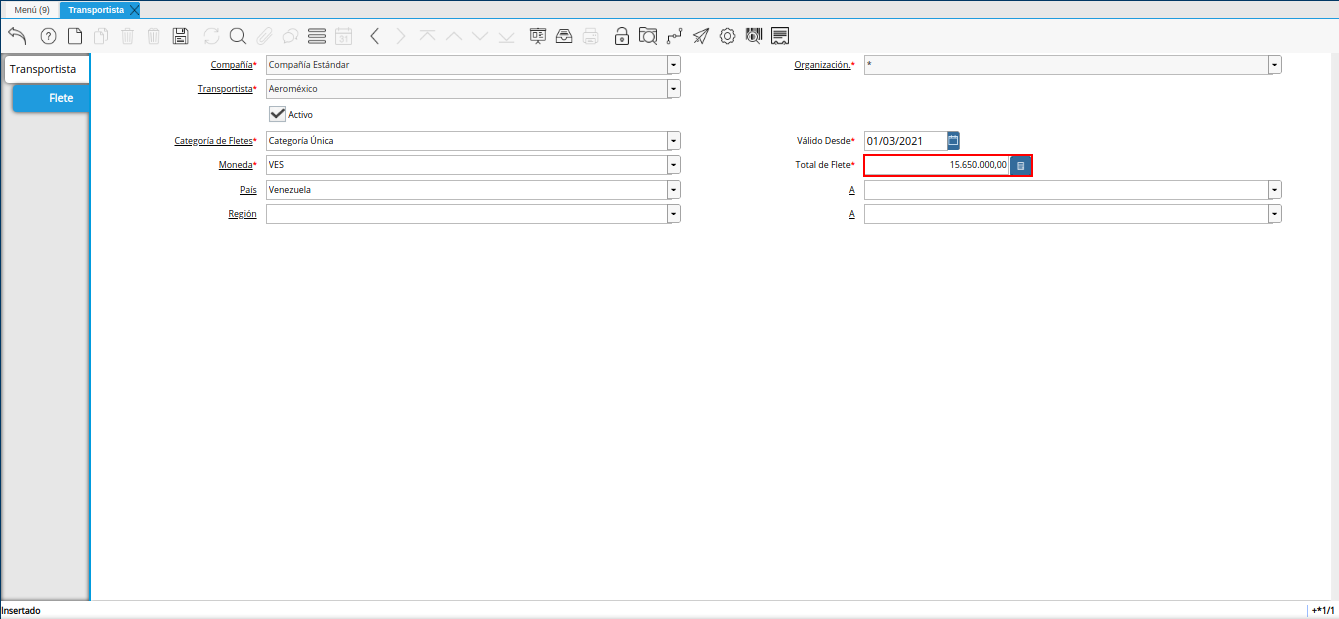Close the Transportista window tab
Viewport: 1339px width, 619px height.
coord(135,9)
